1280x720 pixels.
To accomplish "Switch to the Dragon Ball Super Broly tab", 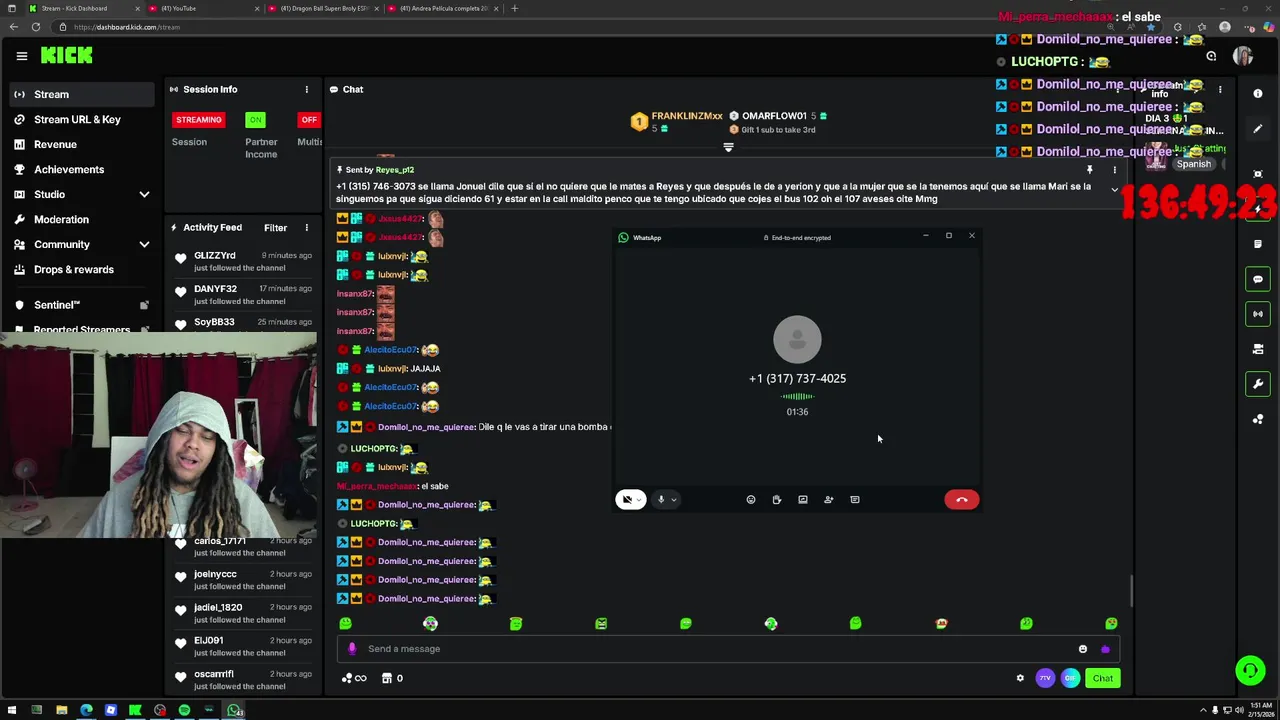I will pyautogui.click(x=322, y=8).
